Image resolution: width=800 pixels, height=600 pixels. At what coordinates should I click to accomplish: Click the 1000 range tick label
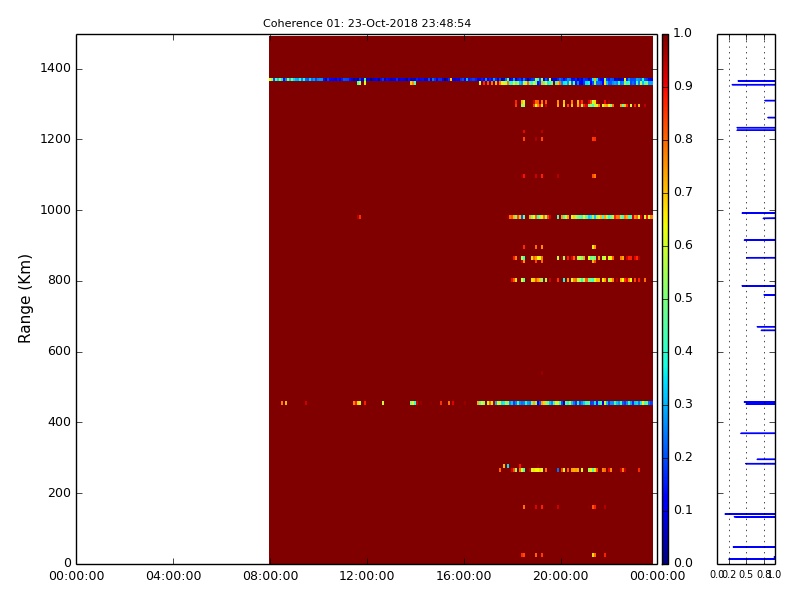(56, 210)
